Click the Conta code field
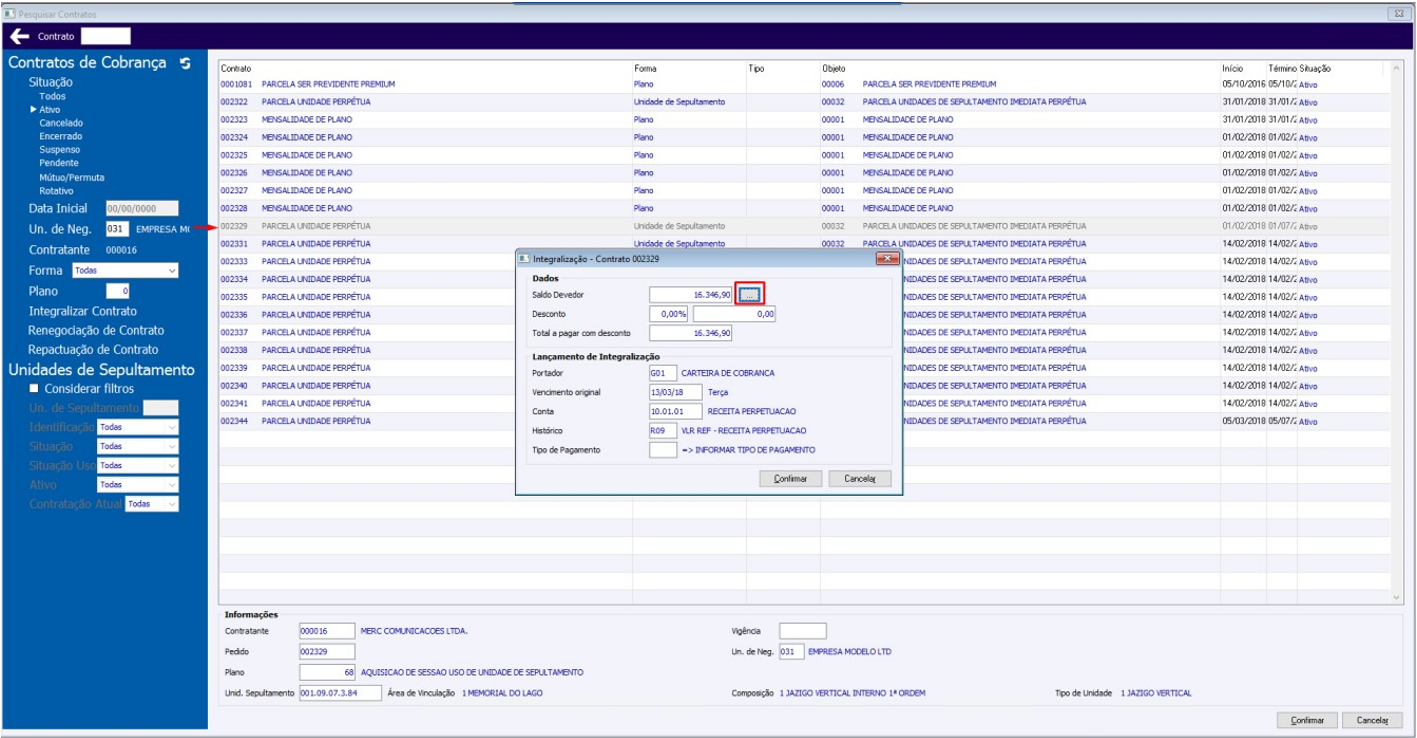This screenshot has height=738, width=1417. [x=676, y=411]
